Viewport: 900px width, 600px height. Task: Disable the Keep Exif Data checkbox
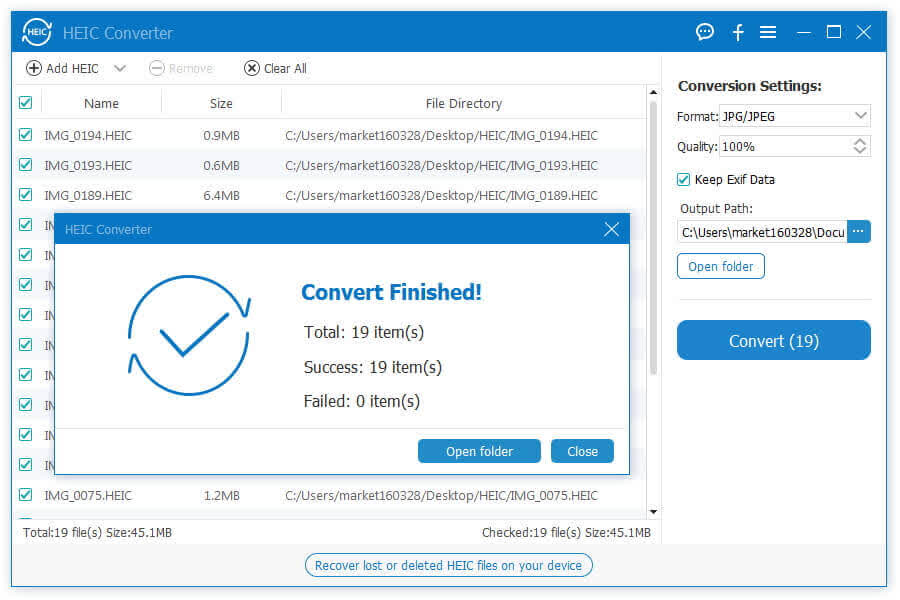[x=684, y=179]
